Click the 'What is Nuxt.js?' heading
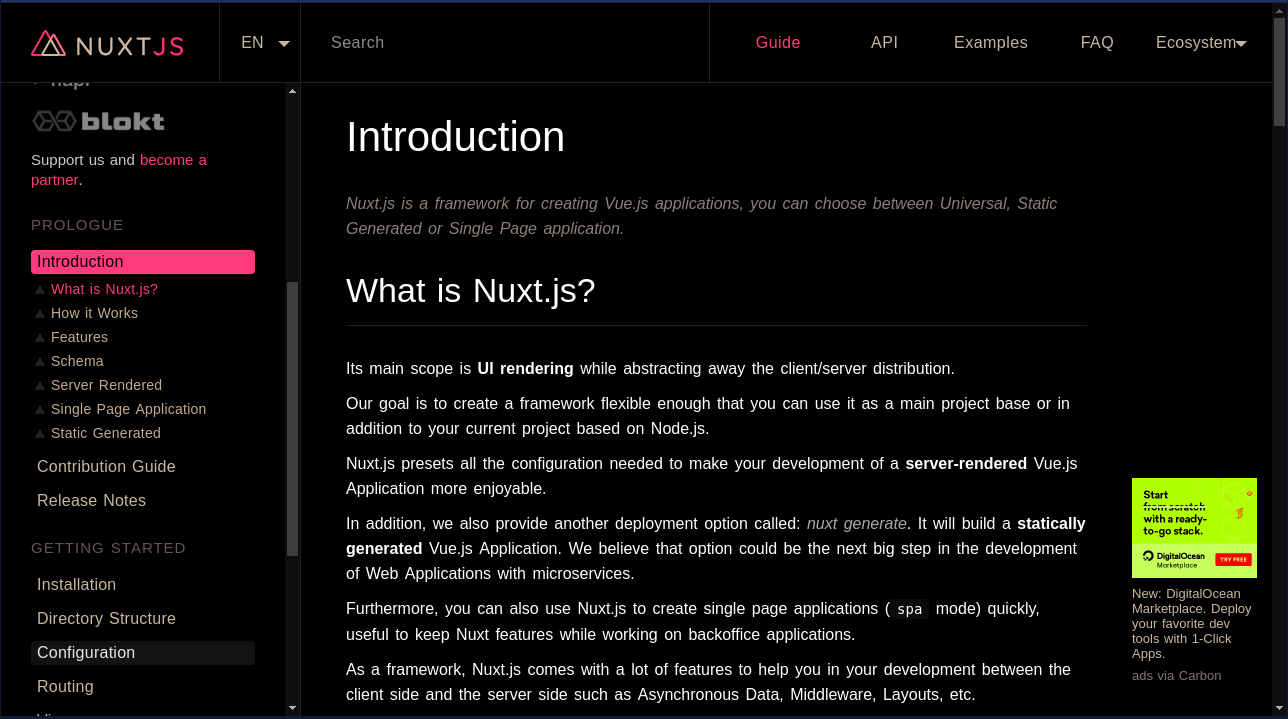The width and height of the screenshot is (1288, 719). (470, 291)
